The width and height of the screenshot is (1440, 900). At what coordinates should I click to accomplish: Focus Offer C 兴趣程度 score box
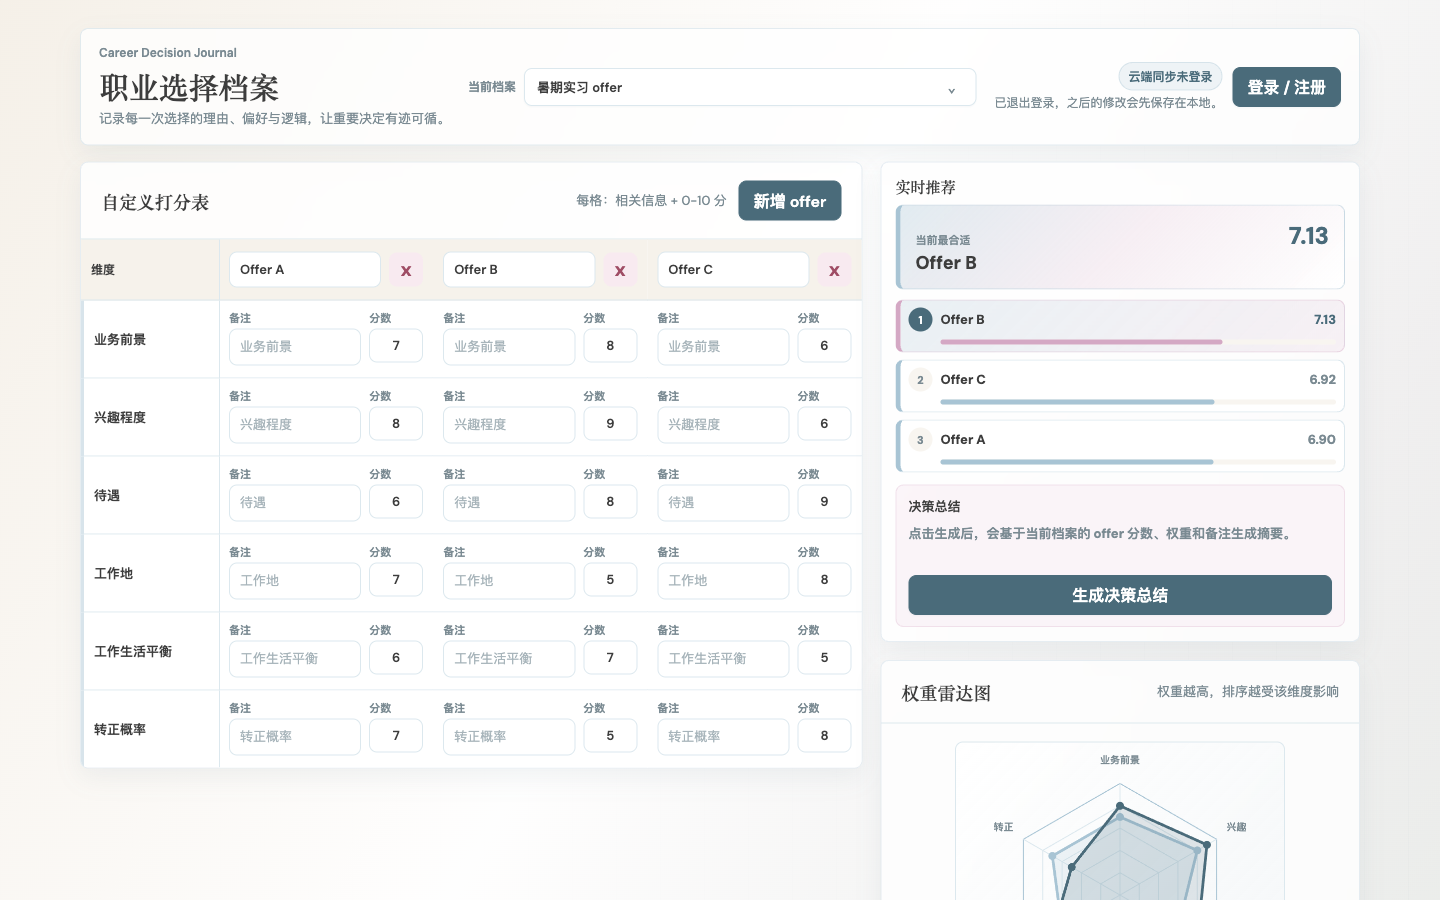click(x=824, y=424)
